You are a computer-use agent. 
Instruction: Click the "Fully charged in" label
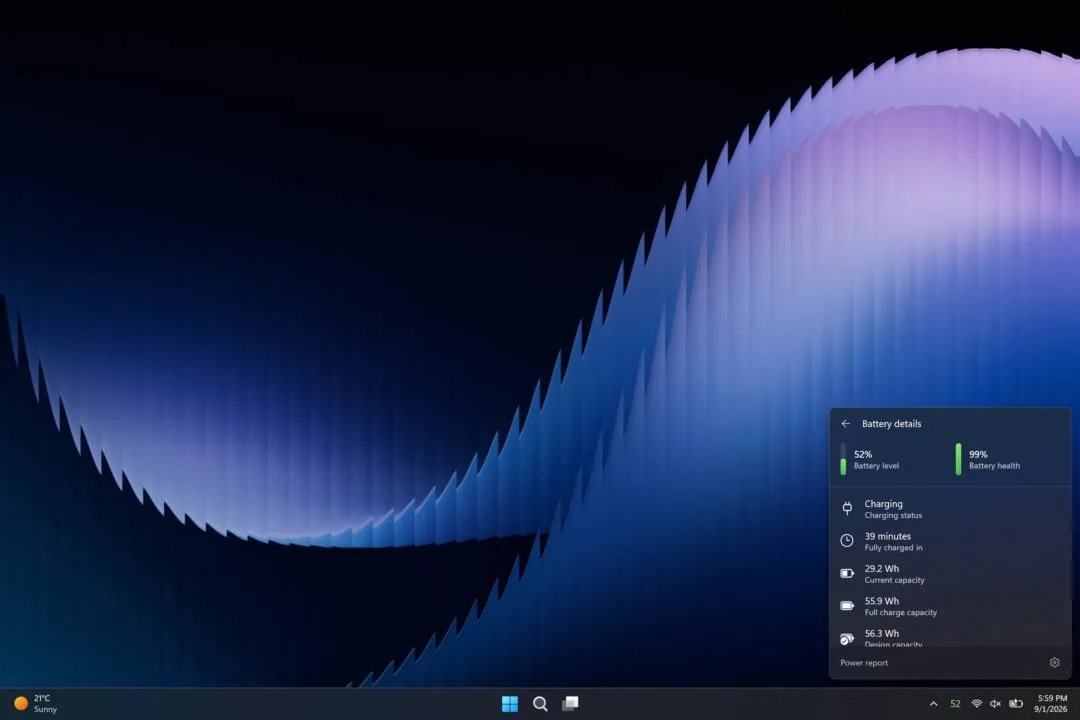click(893, 548)
